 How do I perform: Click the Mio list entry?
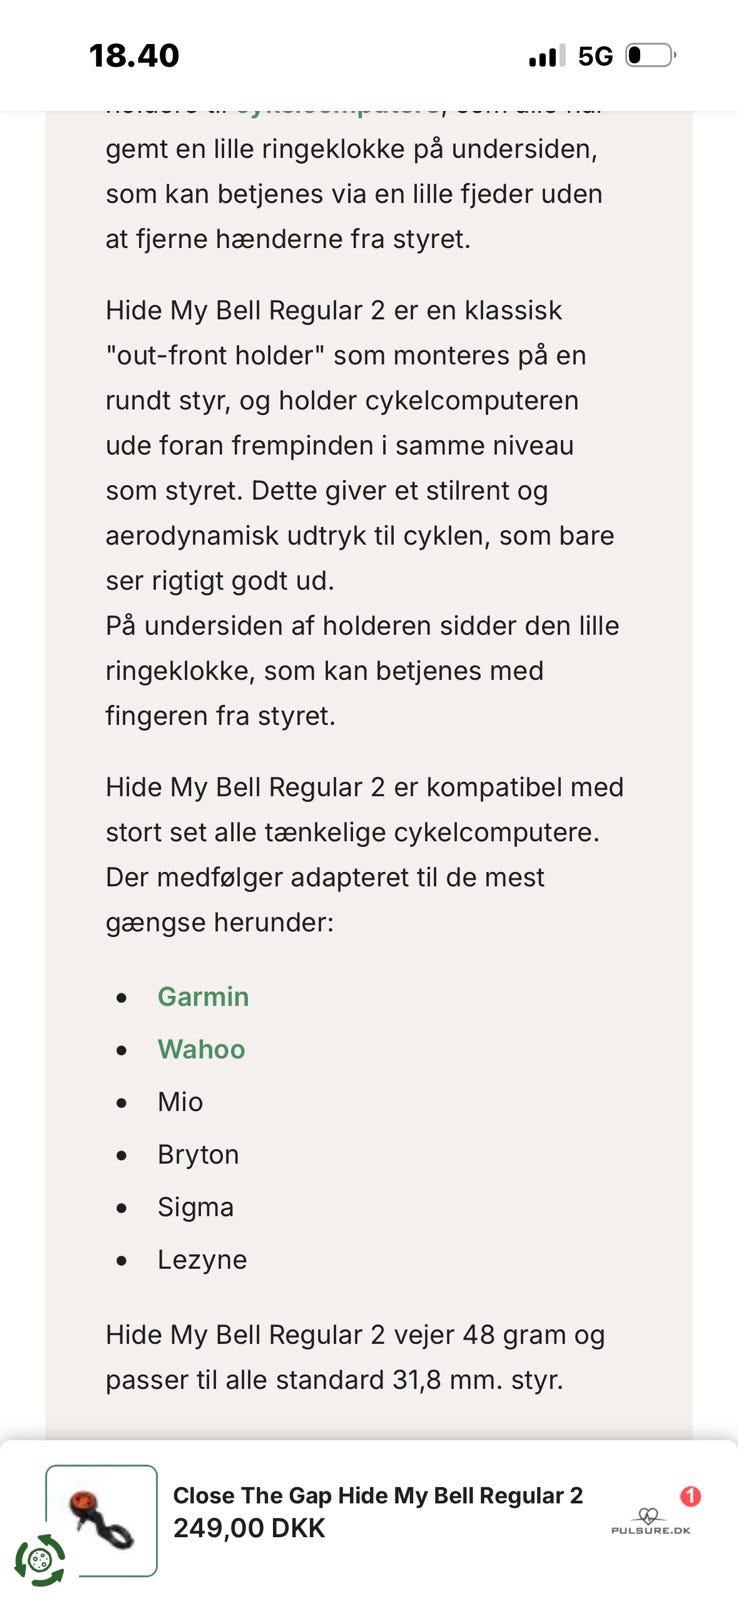click(x=180, y=1102)
